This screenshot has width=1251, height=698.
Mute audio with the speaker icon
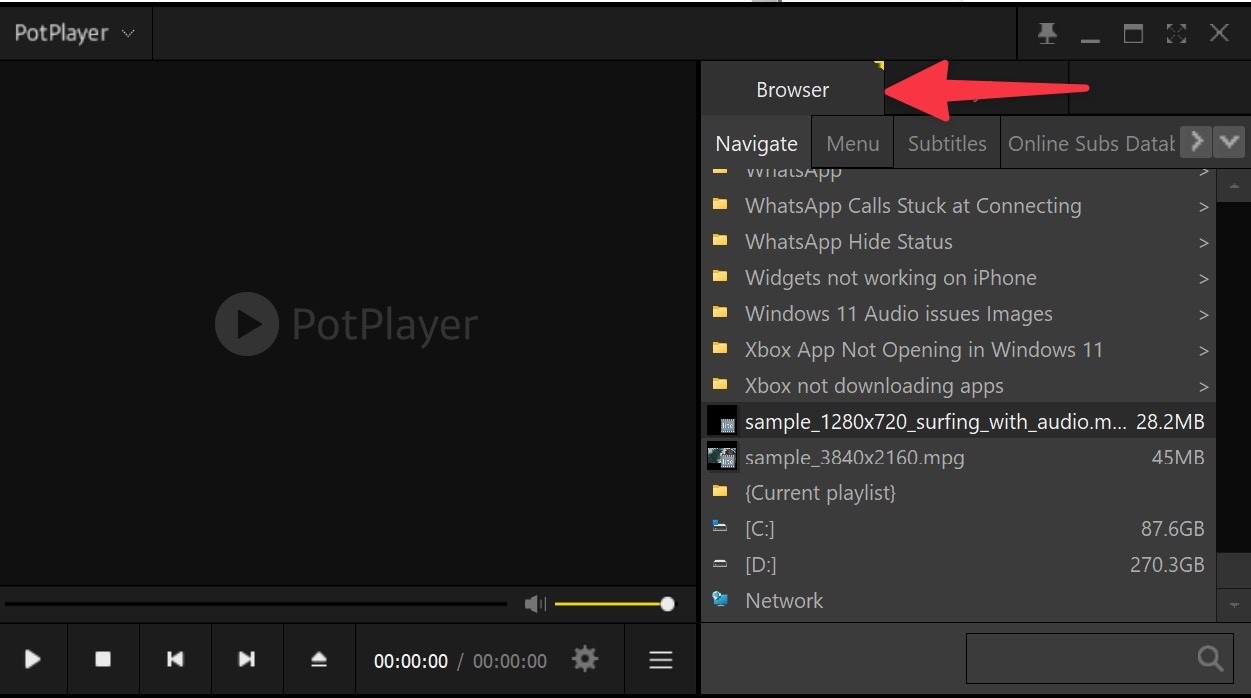[x=536, y=604]
